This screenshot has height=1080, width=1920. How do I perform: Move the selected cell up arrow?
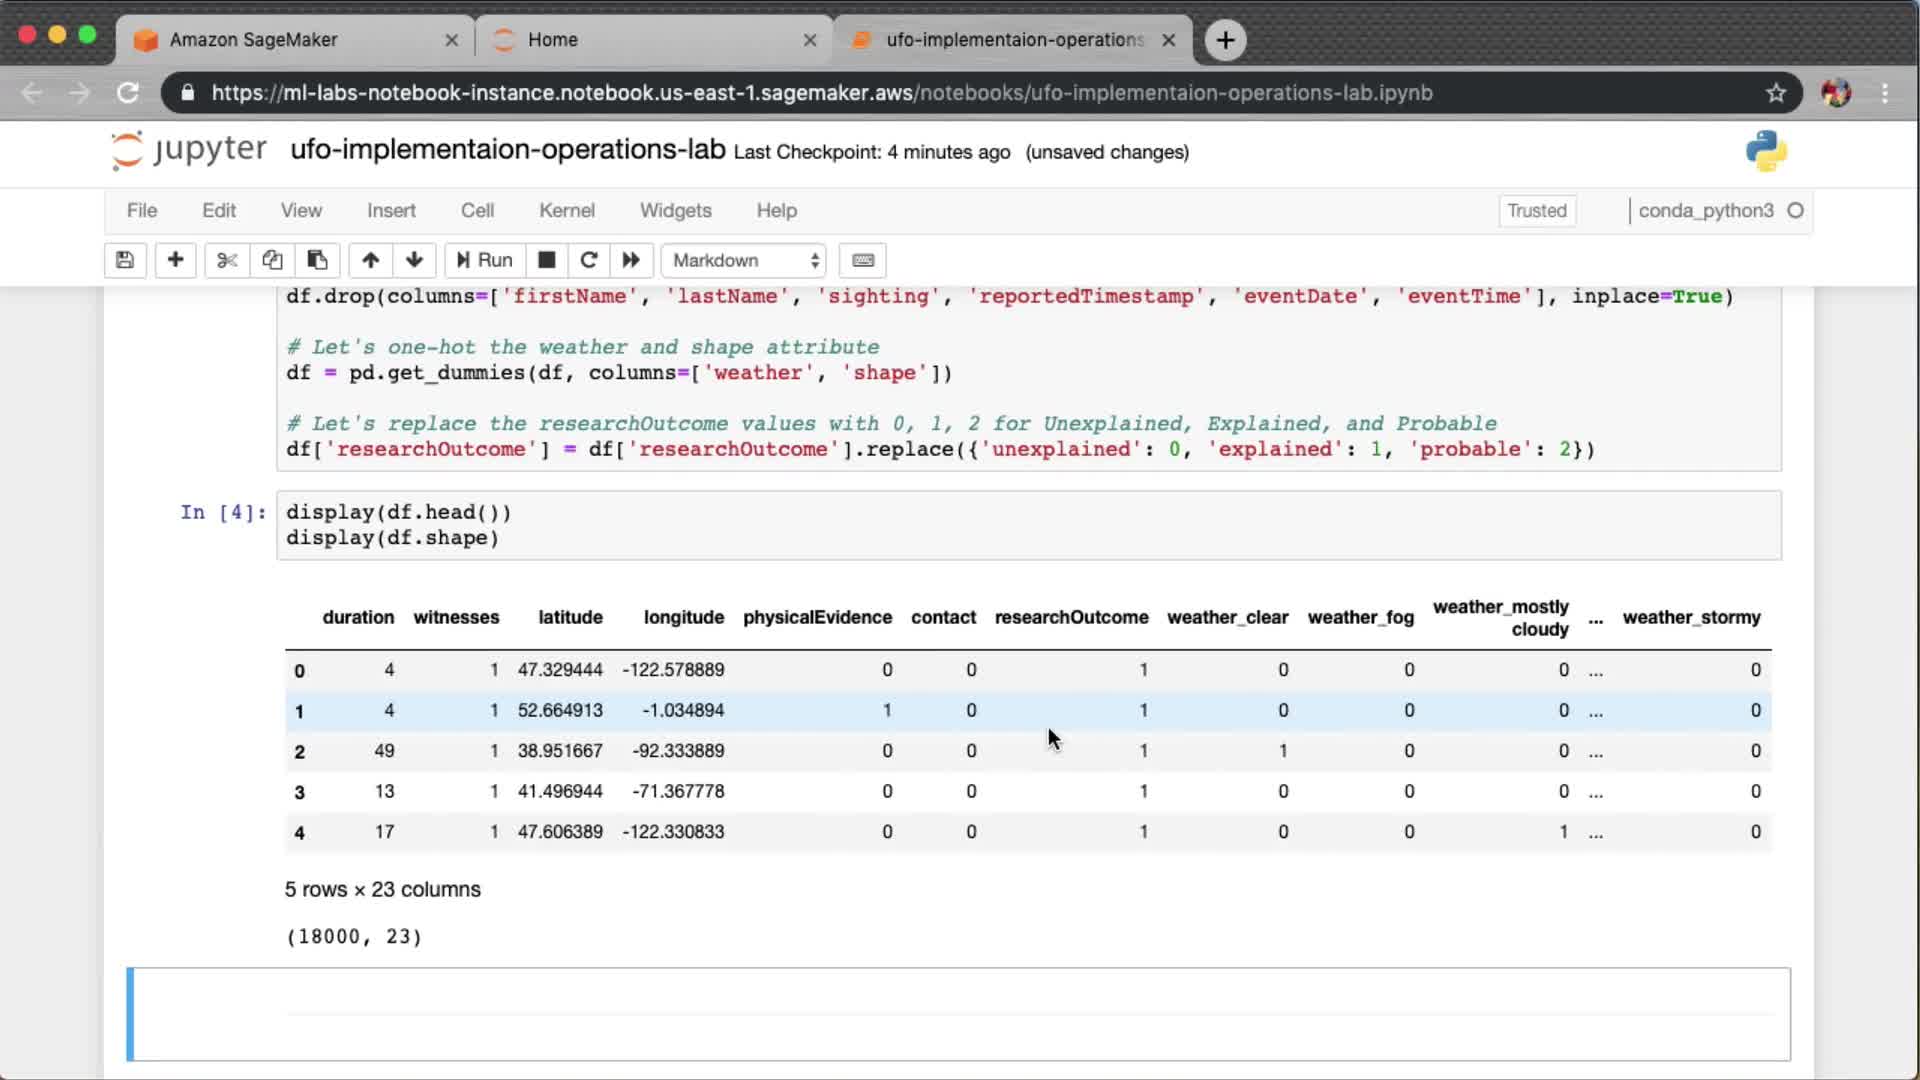coord(370,260)
